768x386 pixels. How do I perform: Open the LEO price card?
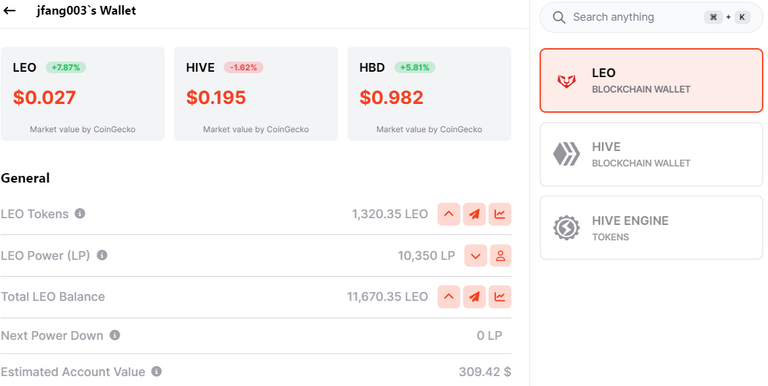click(82, 94)
